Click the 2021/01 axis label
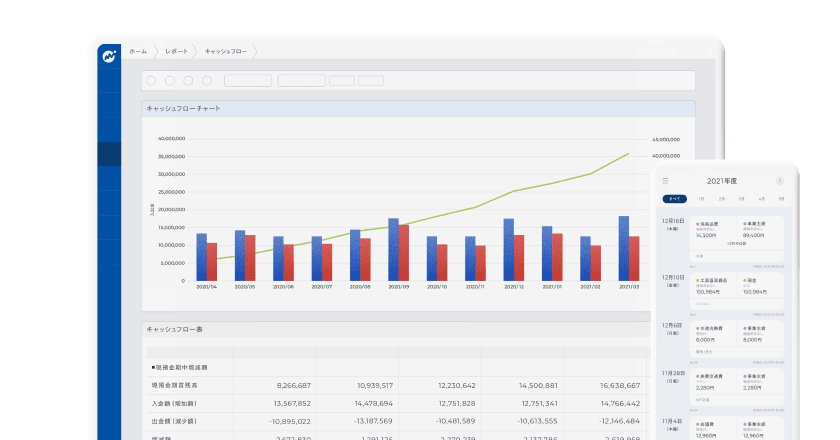840x440 pixels. (552, 287)
